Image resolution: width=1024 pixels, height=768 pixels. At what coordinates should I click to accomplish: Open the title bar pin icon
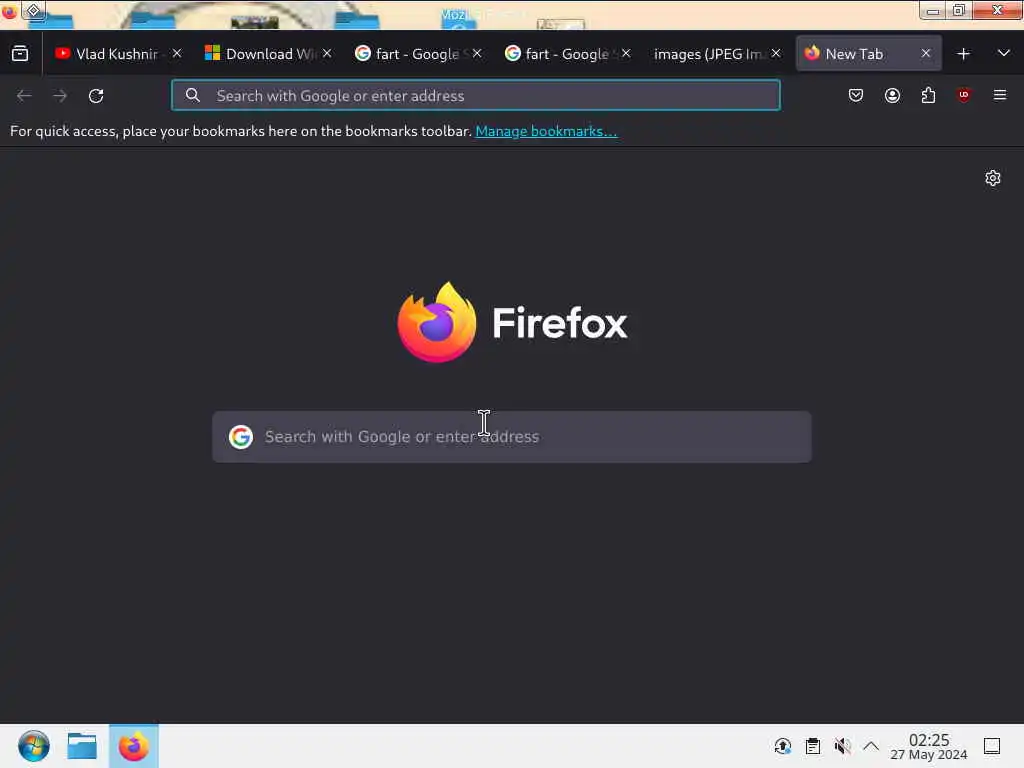click(x=33, y=10)
